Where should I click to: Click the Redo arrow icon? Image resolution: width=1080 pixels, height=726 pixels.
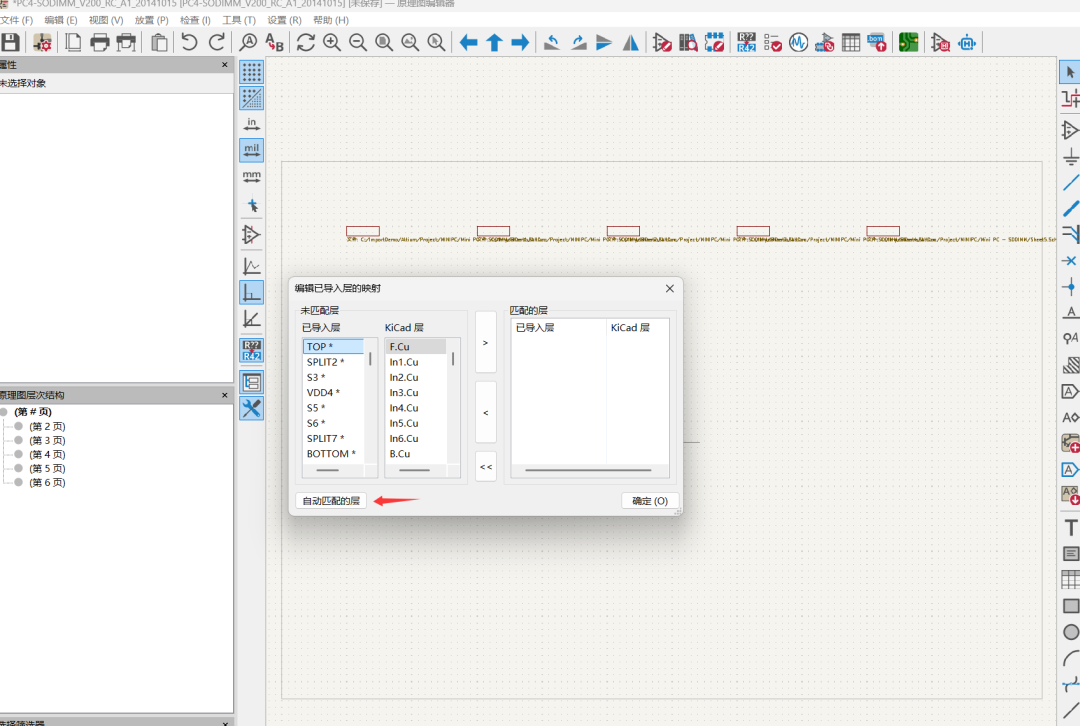[216, 43]
